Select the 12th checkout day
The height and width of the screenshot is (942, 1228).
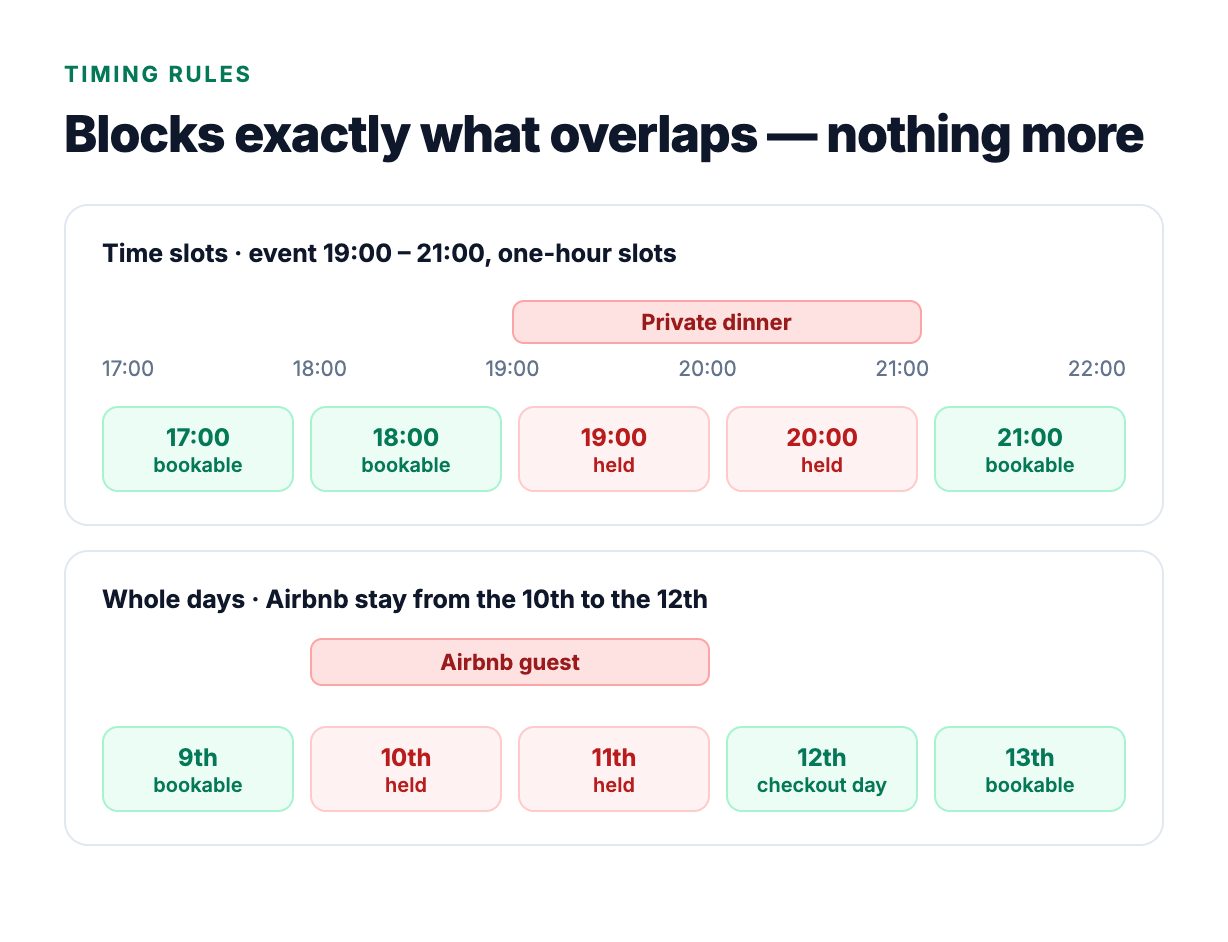click(x=822, y=769)
